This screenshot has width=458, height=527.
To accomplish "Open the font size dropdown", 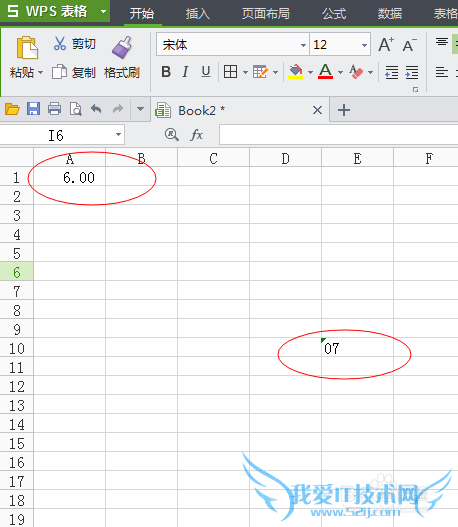I will (364, 45).
